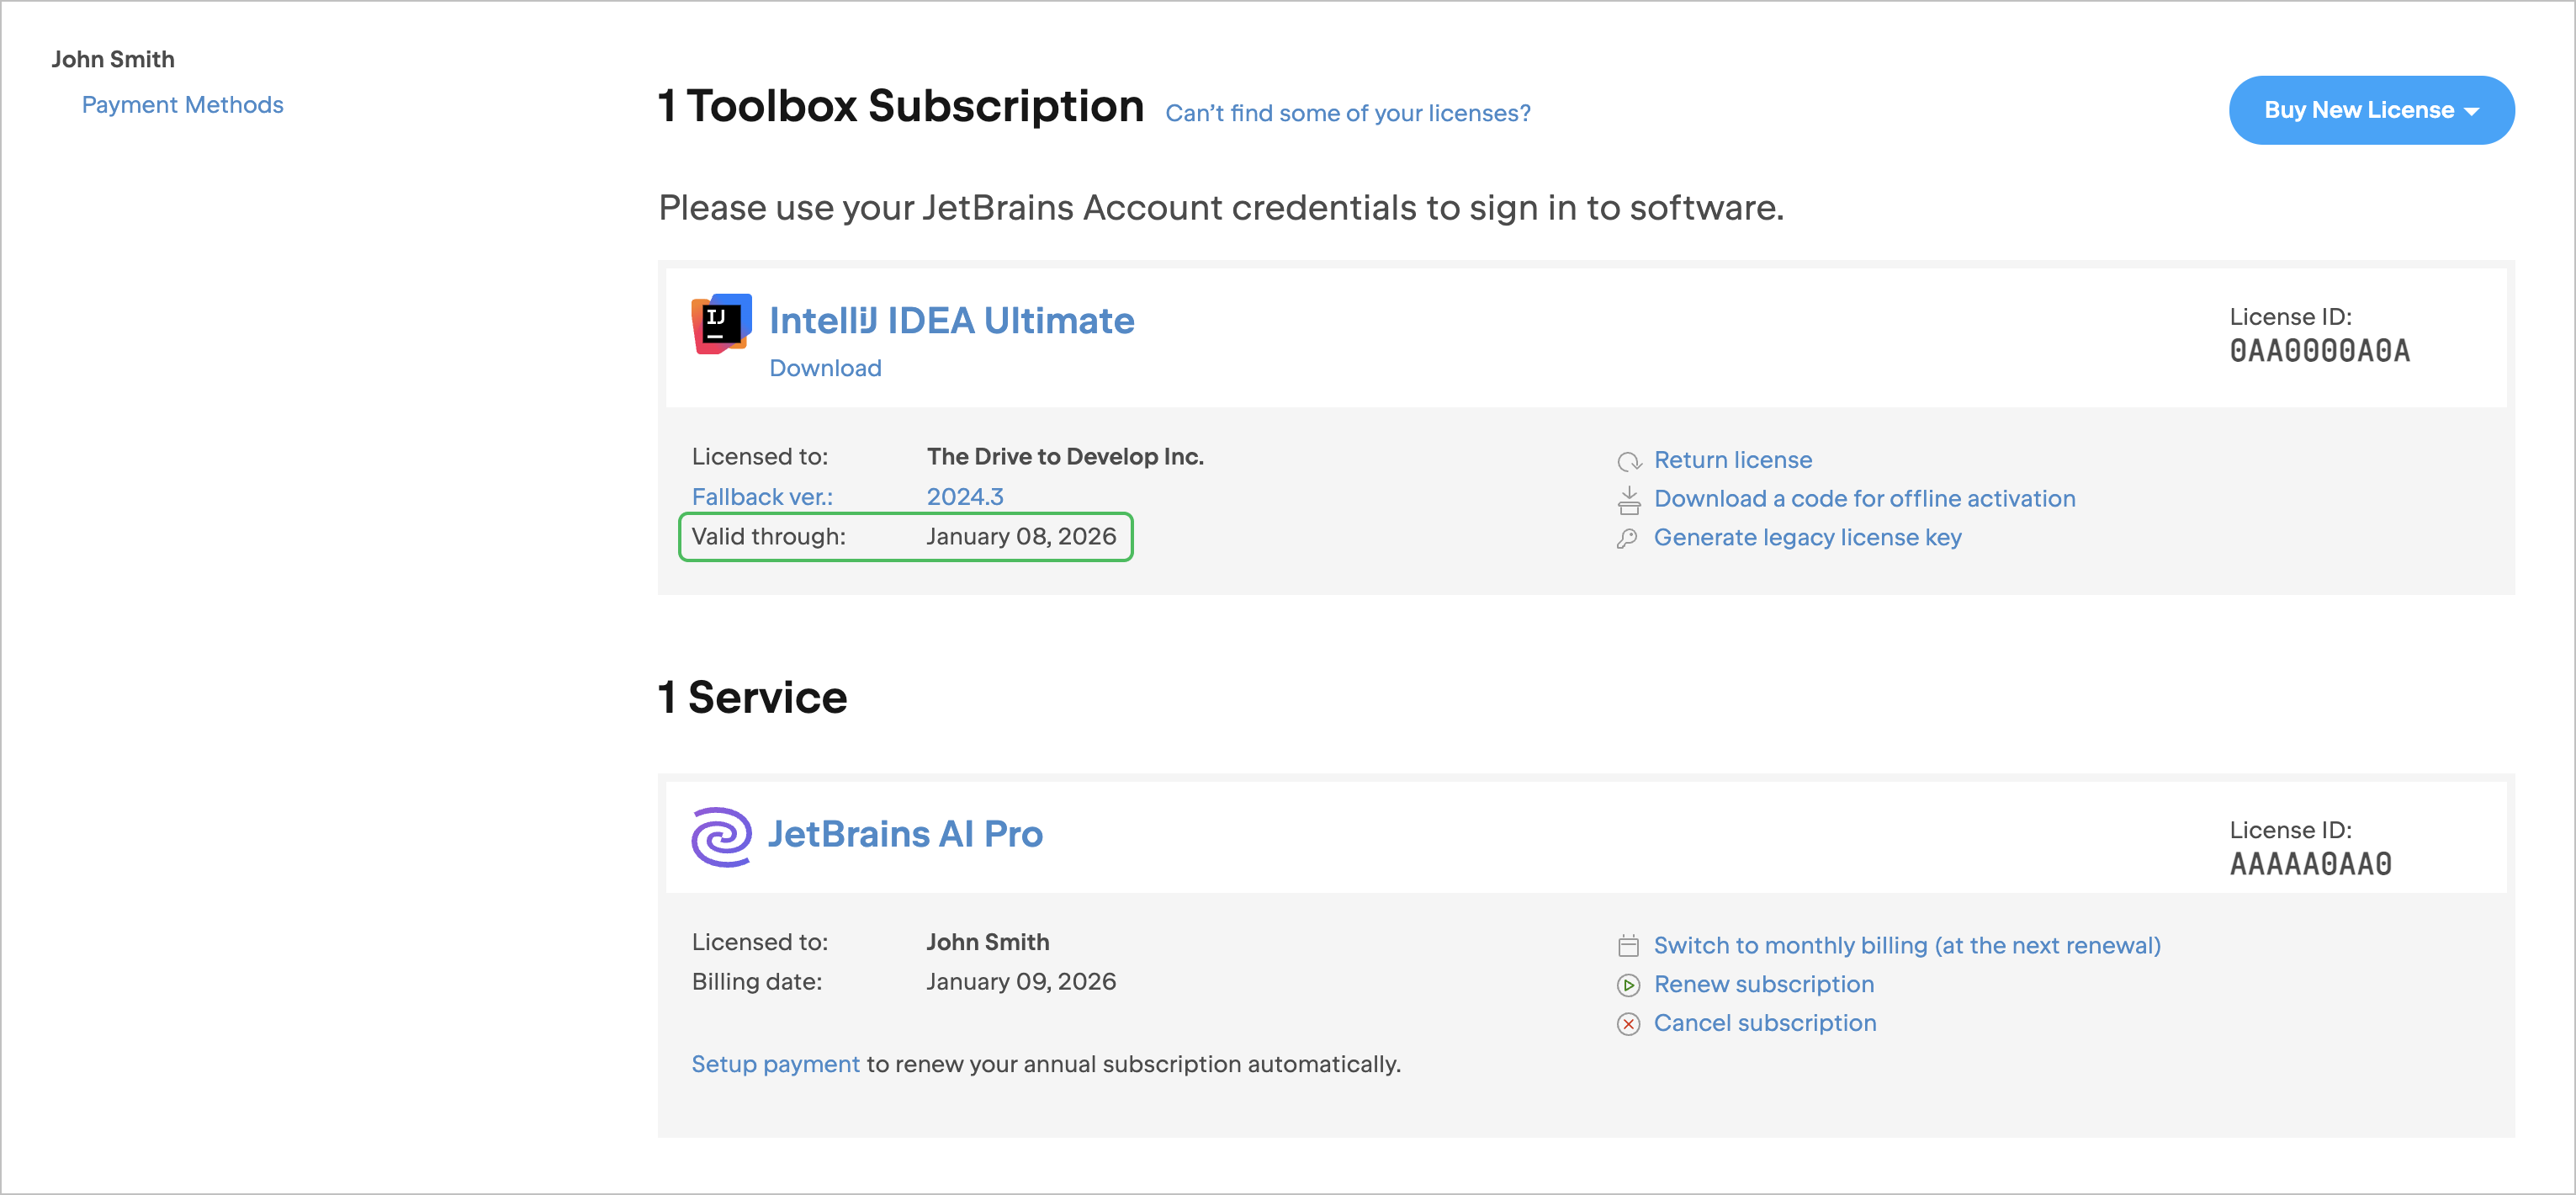Expand the Buy New License dropdown arrow
The height and width of the screenshot is (1195, 2576).
coord(2473,110)
